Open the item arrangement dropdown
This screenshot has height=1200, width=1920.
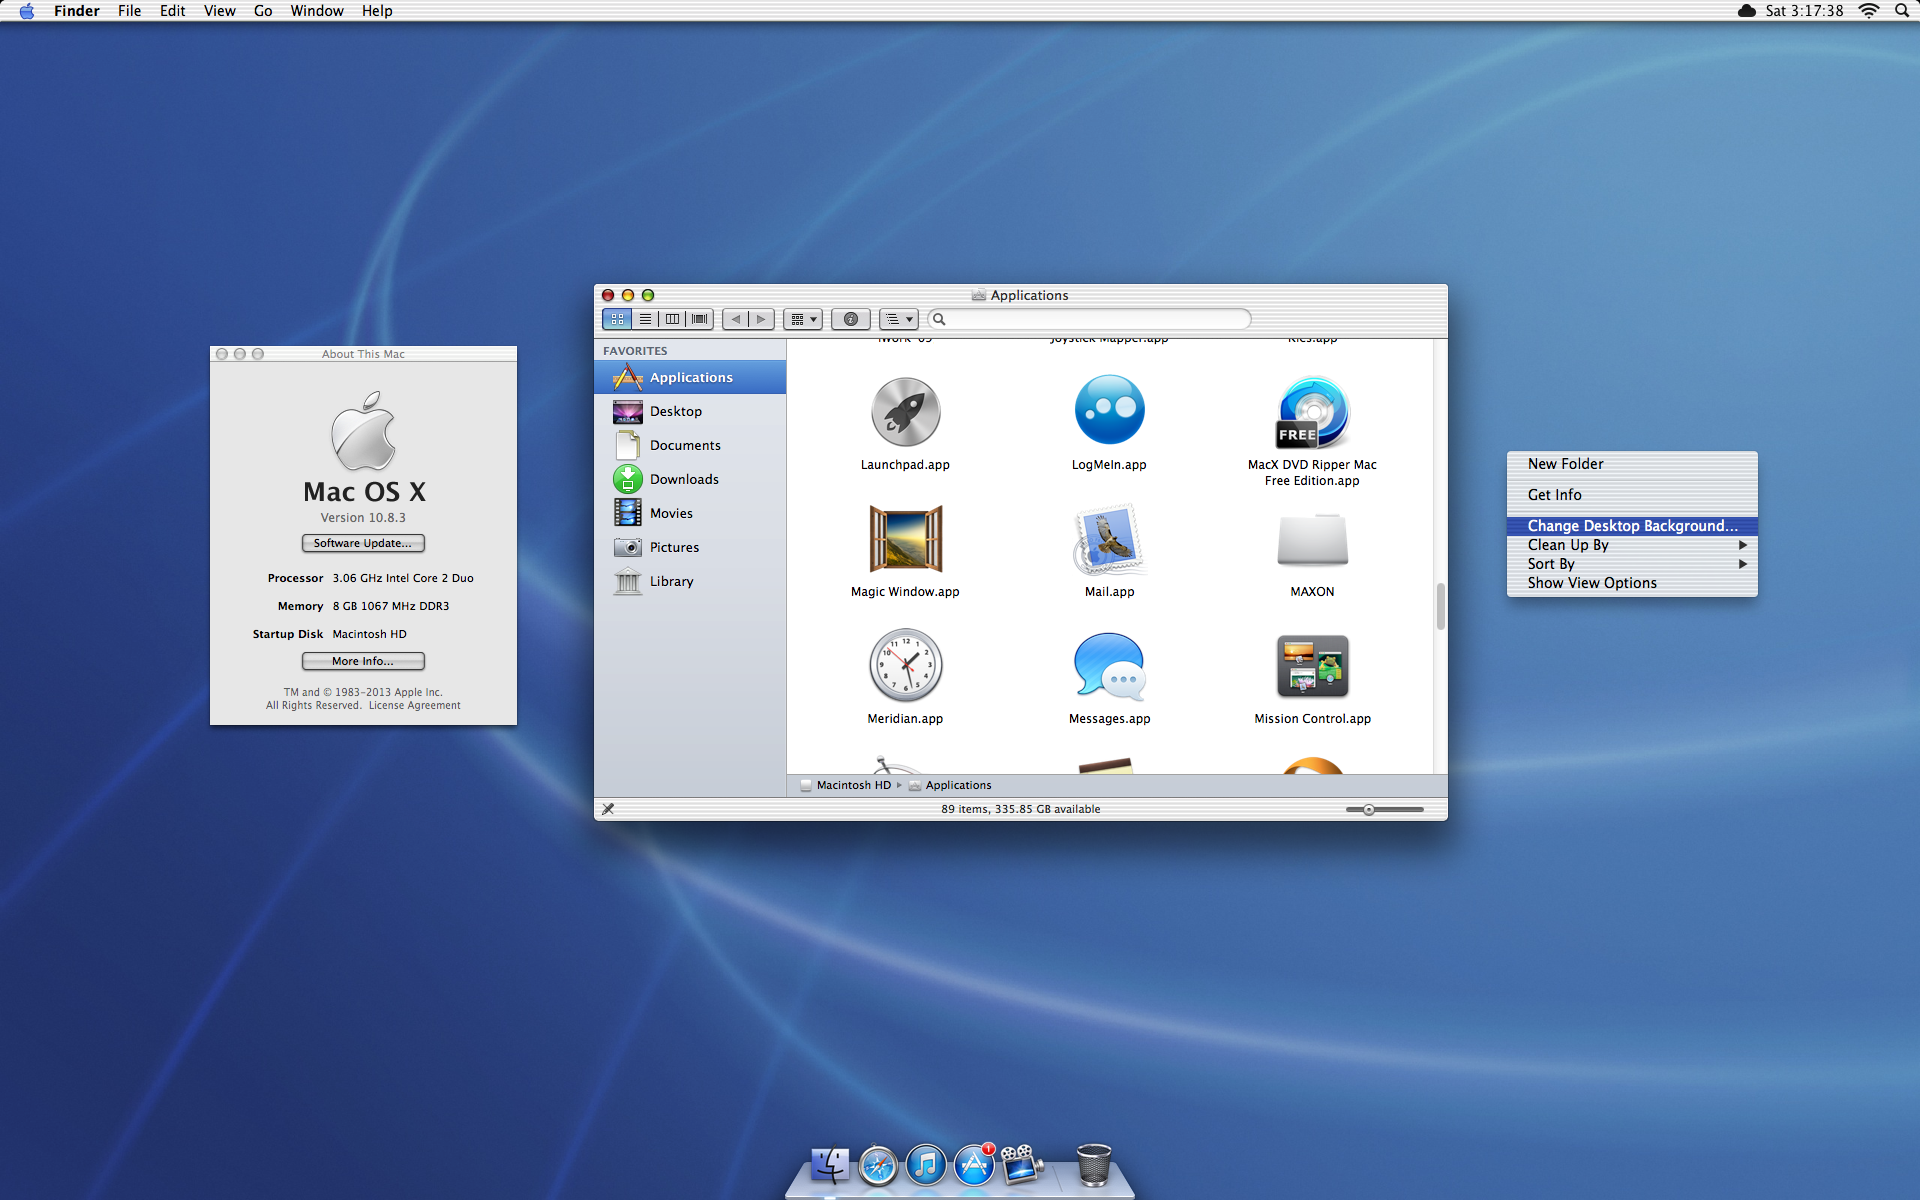tap(803, 319)
